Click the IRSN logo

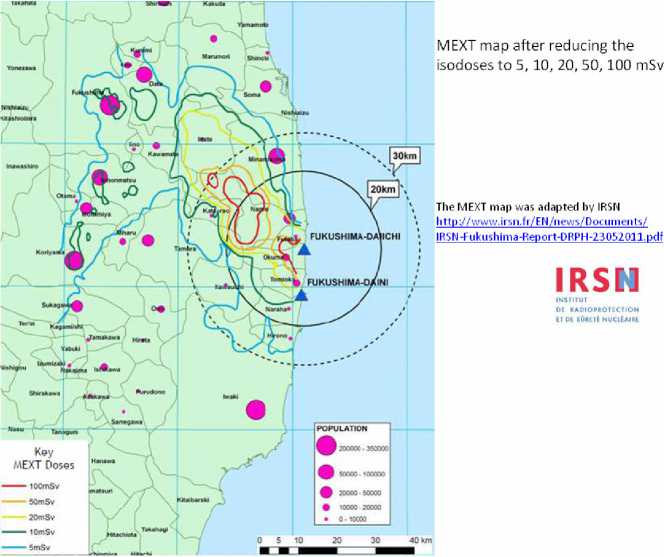click(597, 294)
